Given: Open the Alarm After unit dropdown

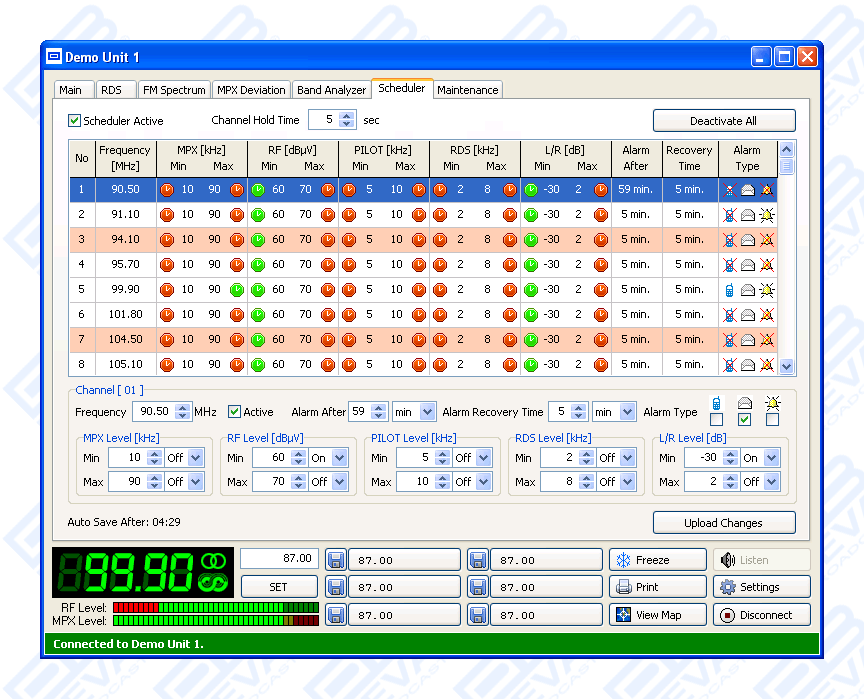Looking at the screenshot, I should tap(427, 412).
